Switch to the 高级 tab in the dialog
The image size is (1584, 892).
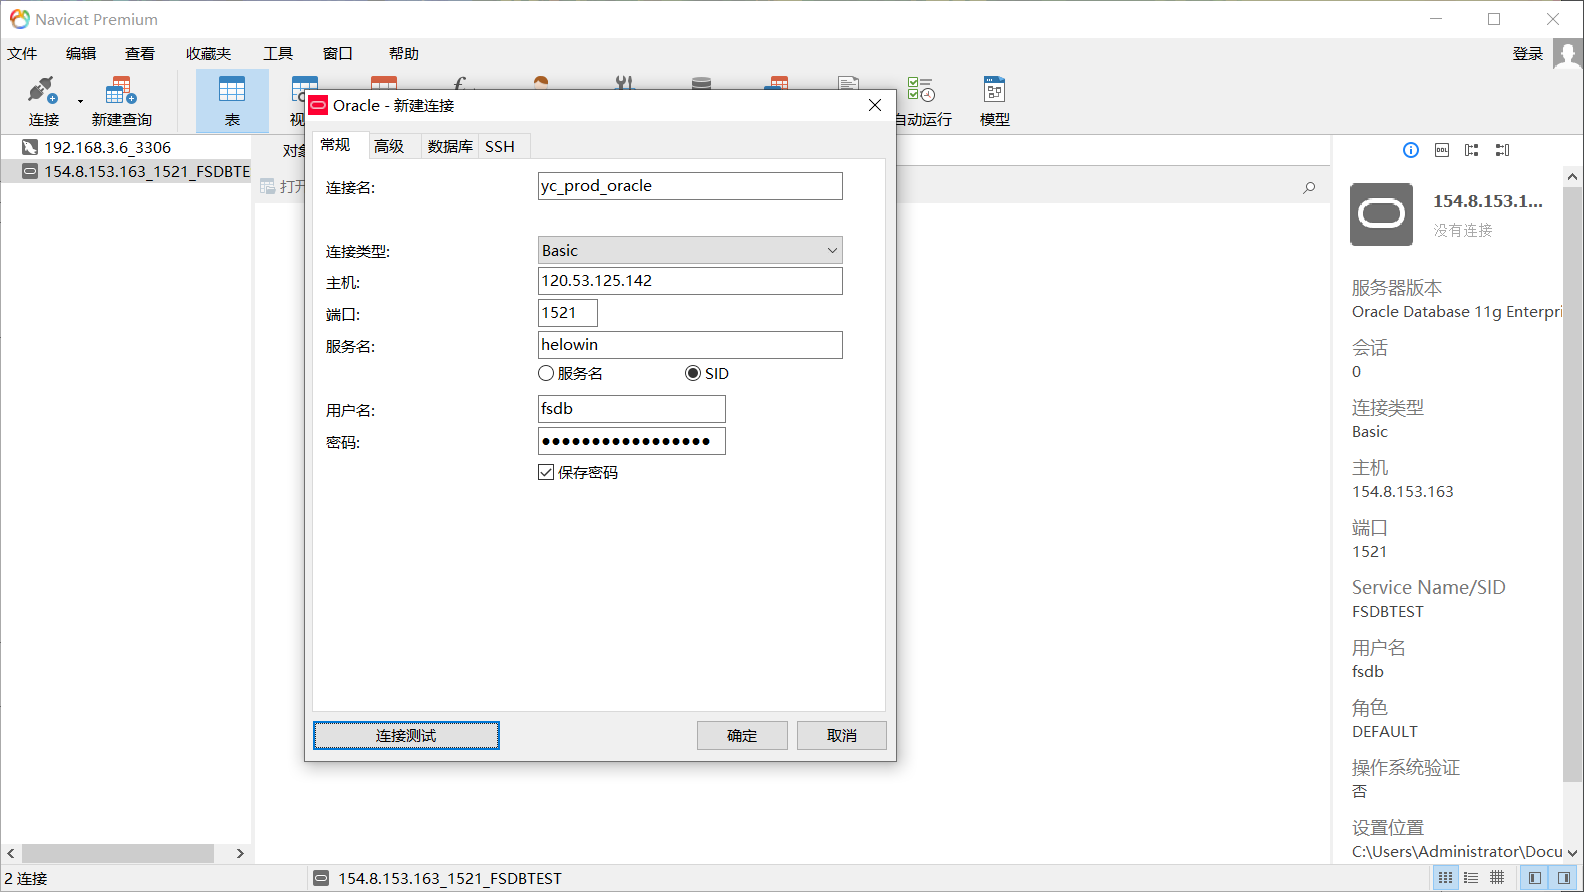(x=392, y=146)
